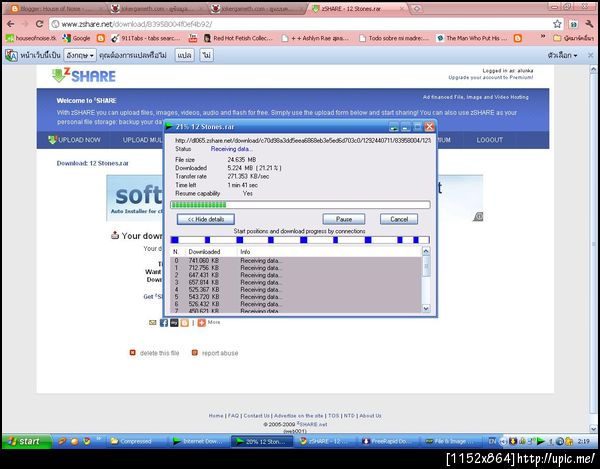Minimize download dialog to tray icon
Screen dimensions: 600x469
click(394, 127)
